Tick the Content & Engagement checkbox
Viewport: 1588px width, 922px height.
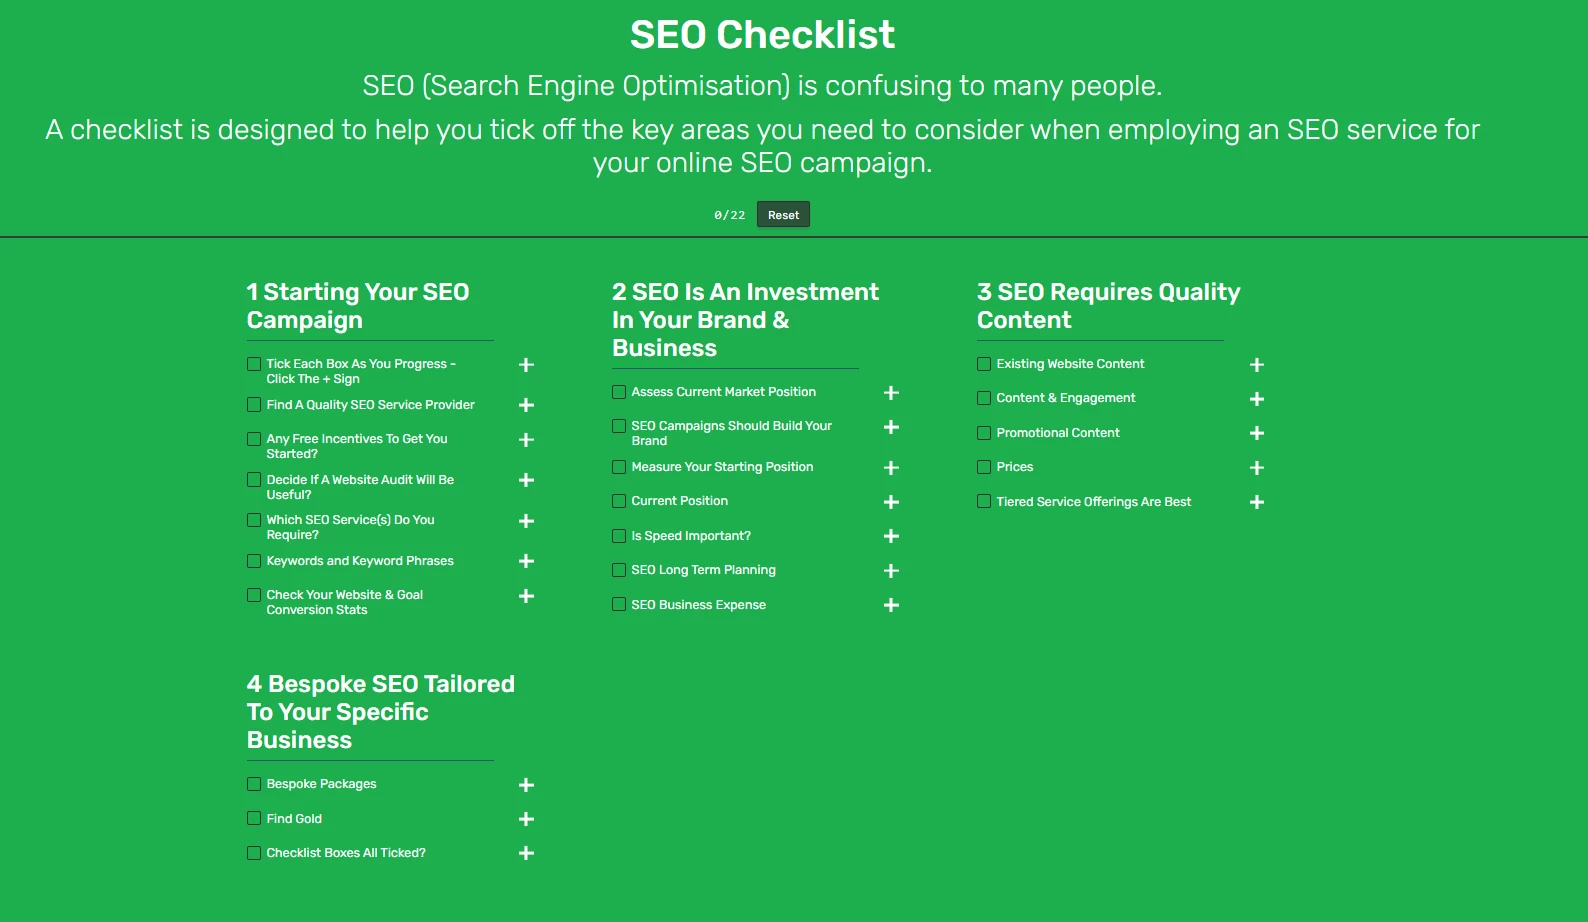(x=984, y=398)
